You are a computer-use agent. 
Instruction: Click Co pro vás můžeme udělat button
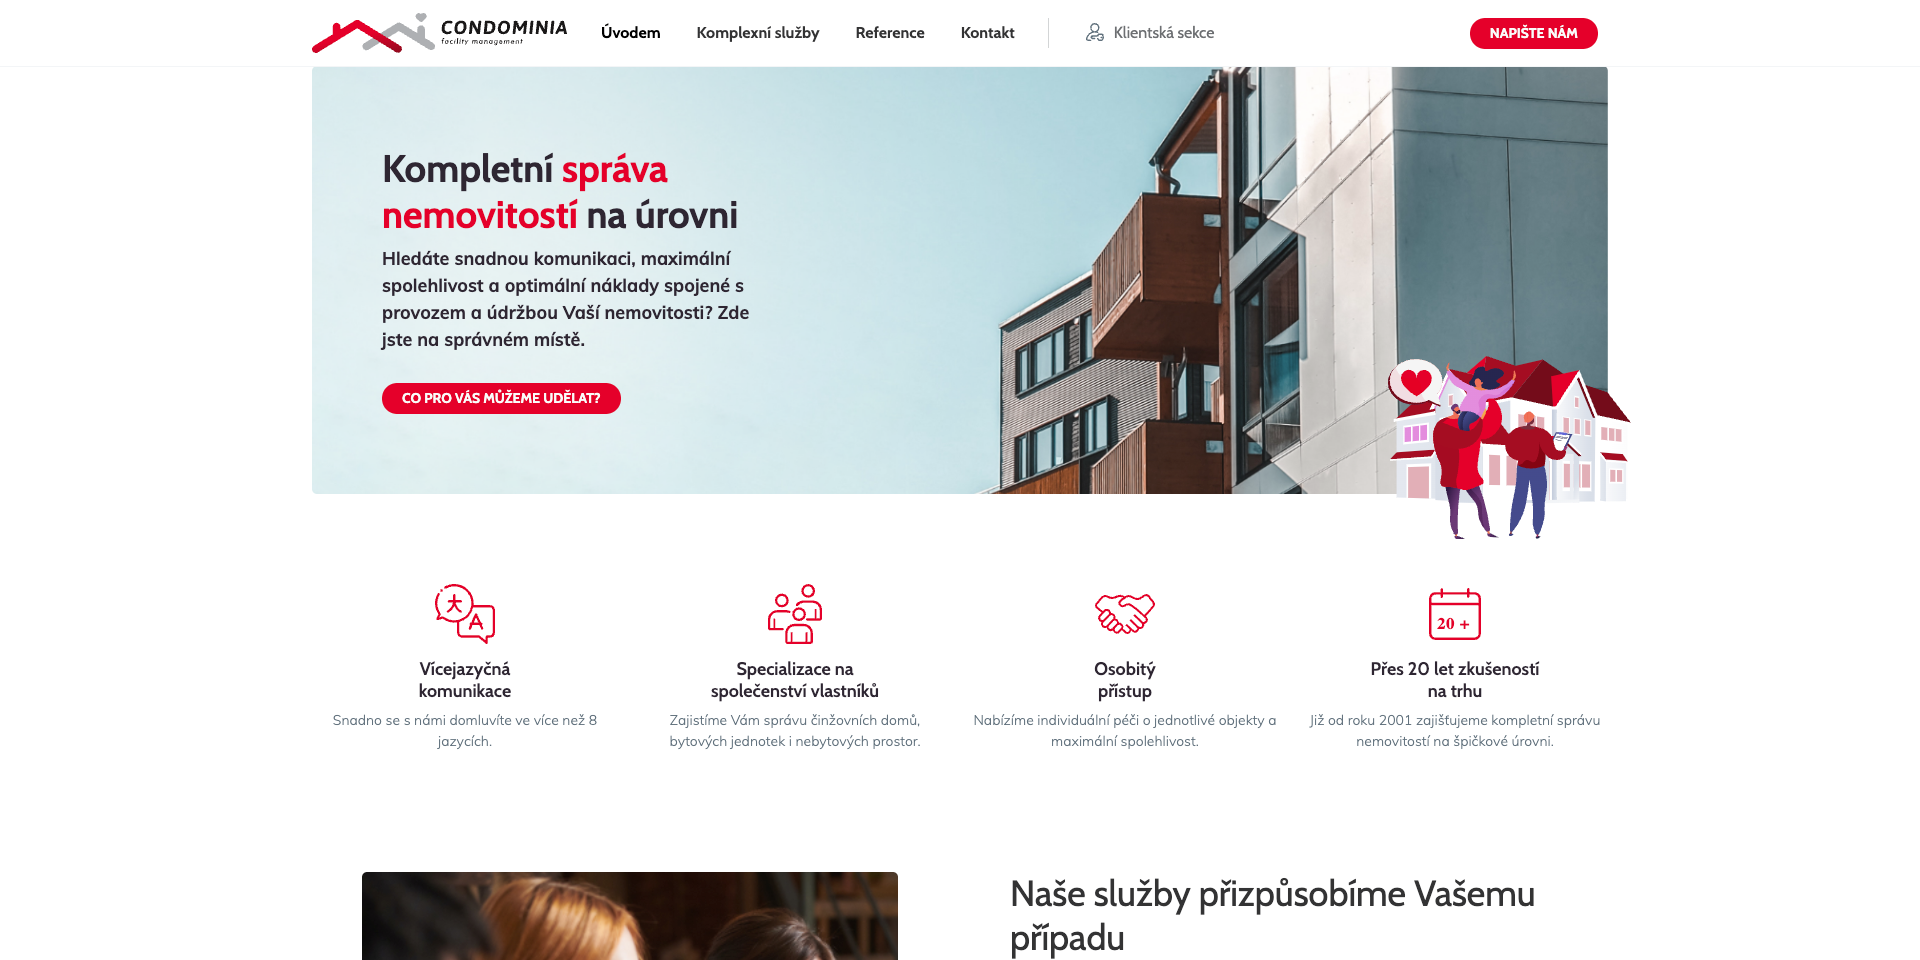(x=501, y=398)
